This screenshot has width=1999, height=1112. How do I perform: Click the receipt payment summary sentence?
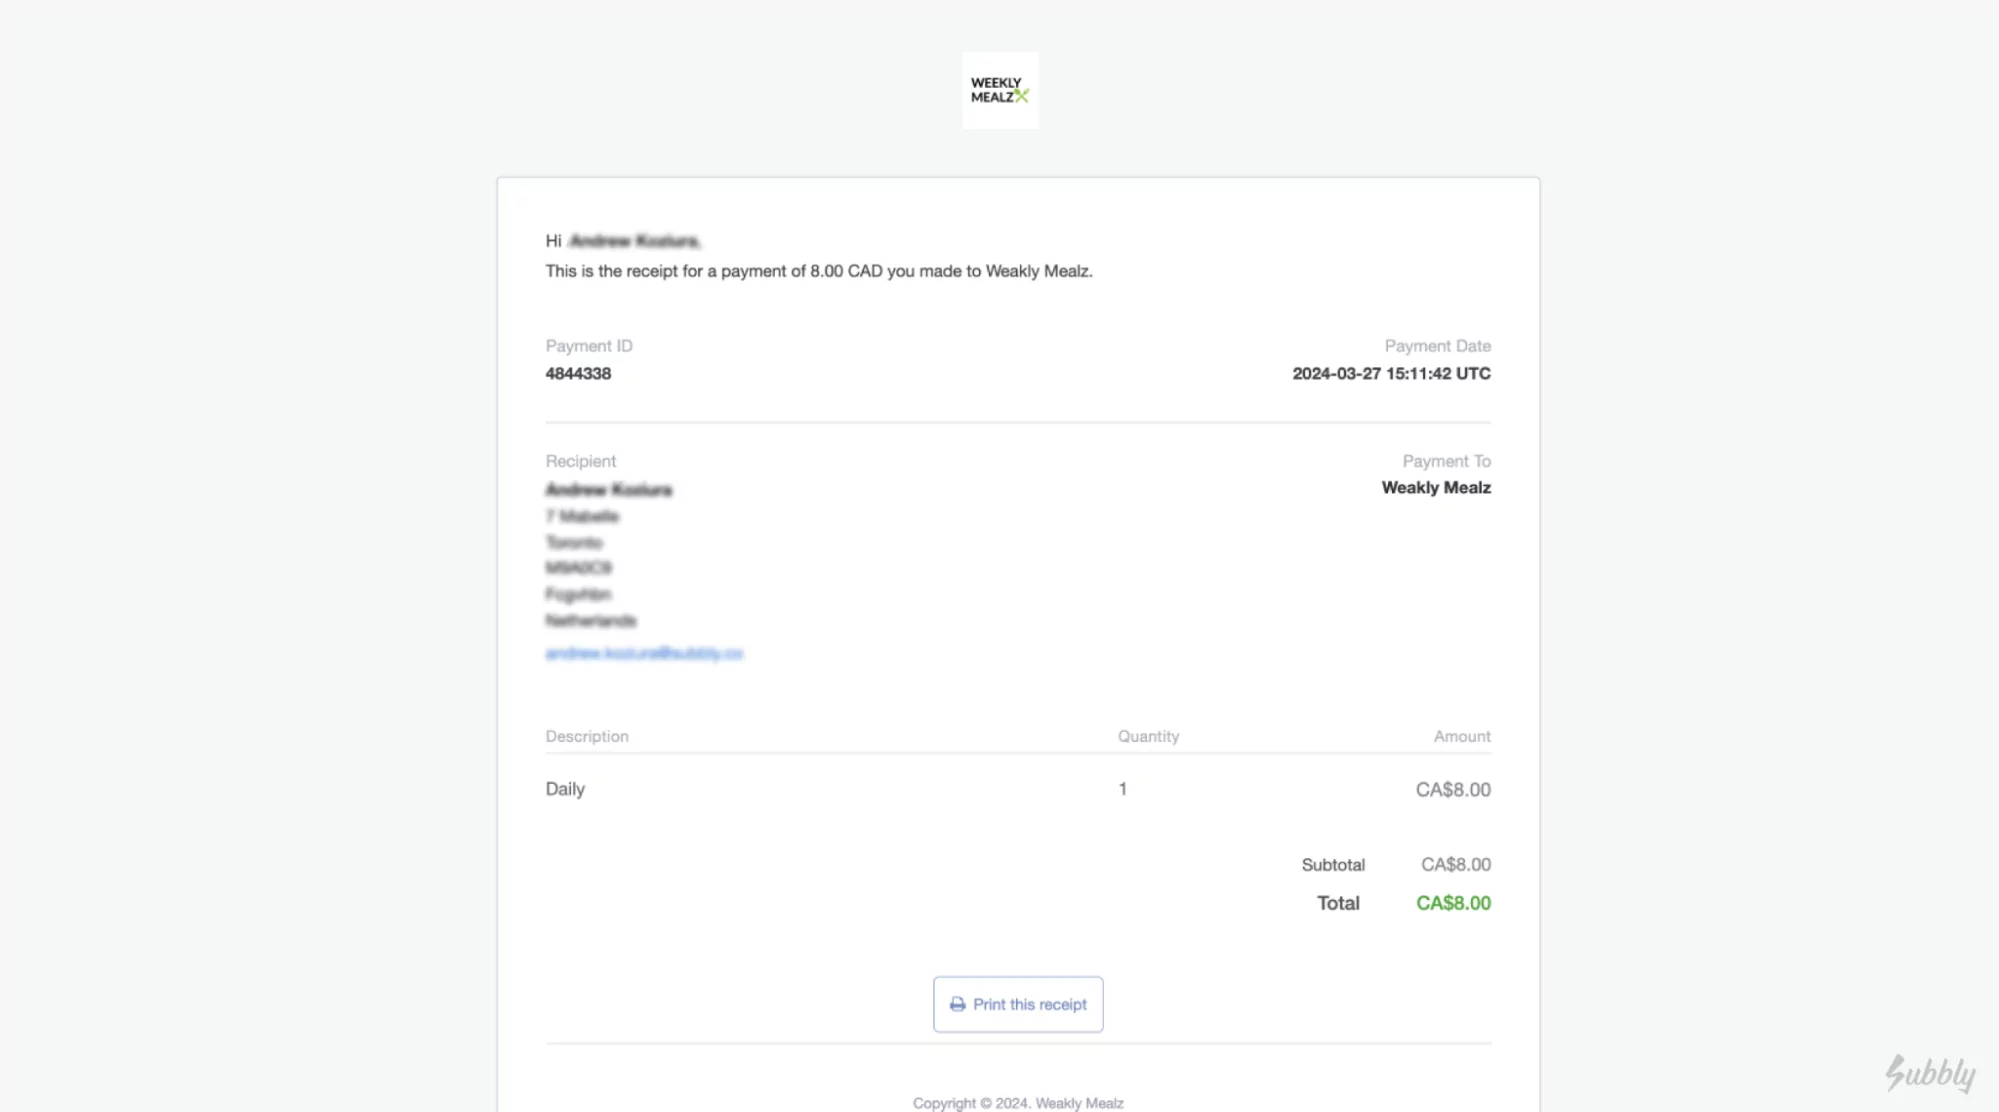(818, 271)
